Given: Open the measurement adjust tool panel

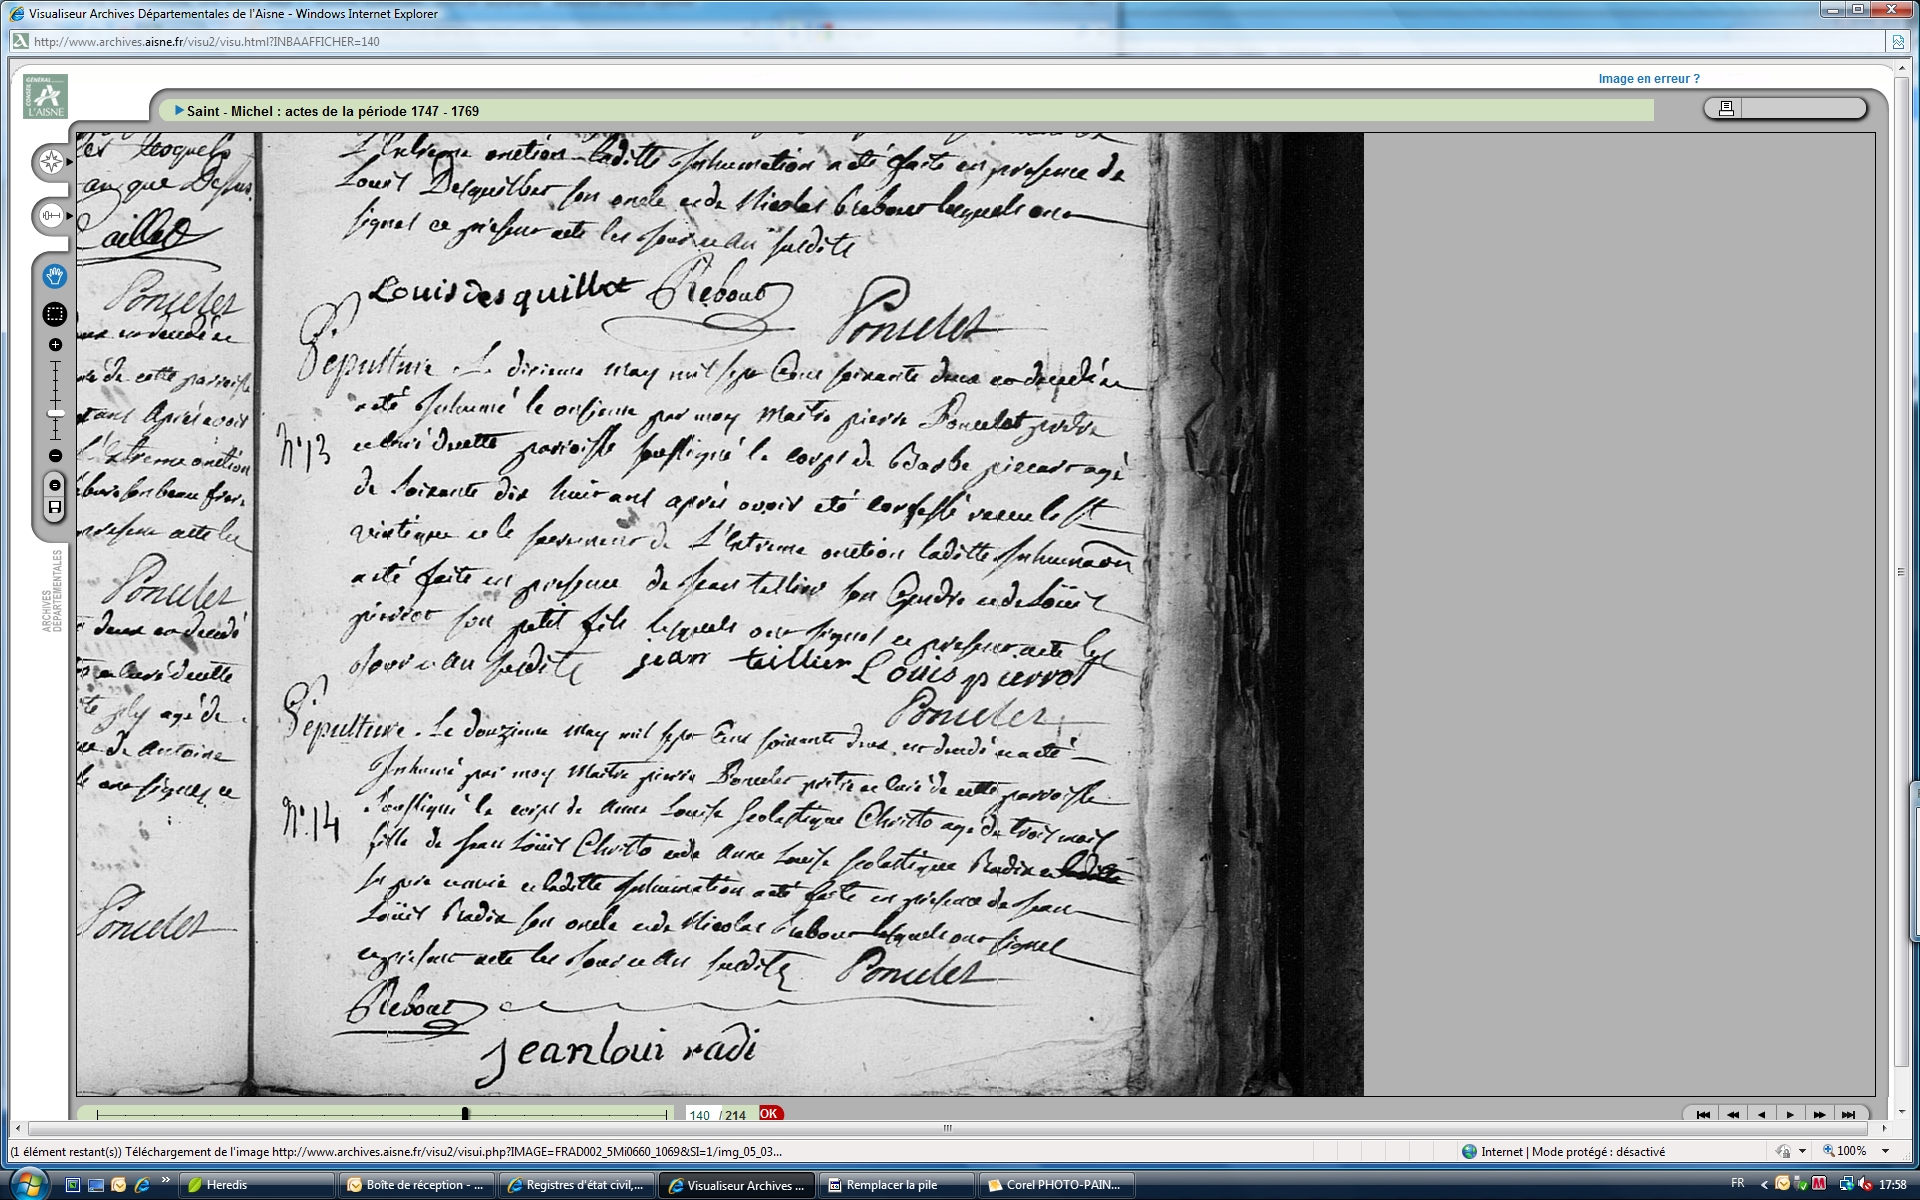Looking at the screenshot, I should [x=52, y=216].
